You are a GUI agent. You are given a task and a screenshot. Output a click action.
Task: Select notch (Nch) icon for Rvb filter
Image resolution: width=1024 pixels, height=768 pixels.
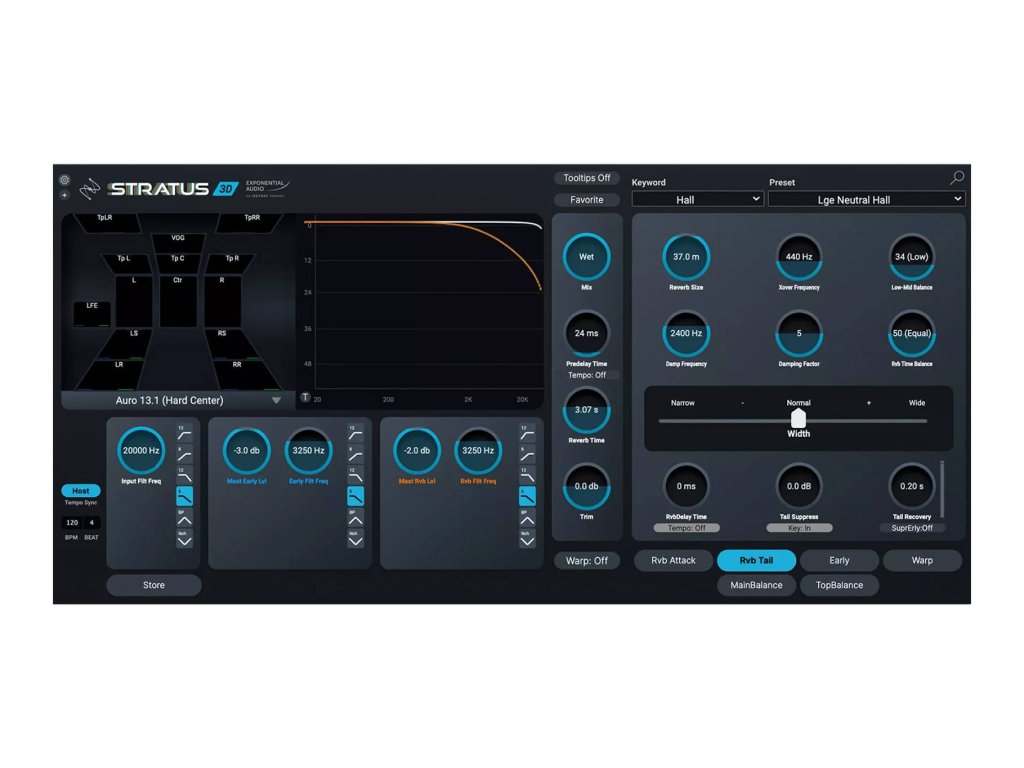pos(527,539)
